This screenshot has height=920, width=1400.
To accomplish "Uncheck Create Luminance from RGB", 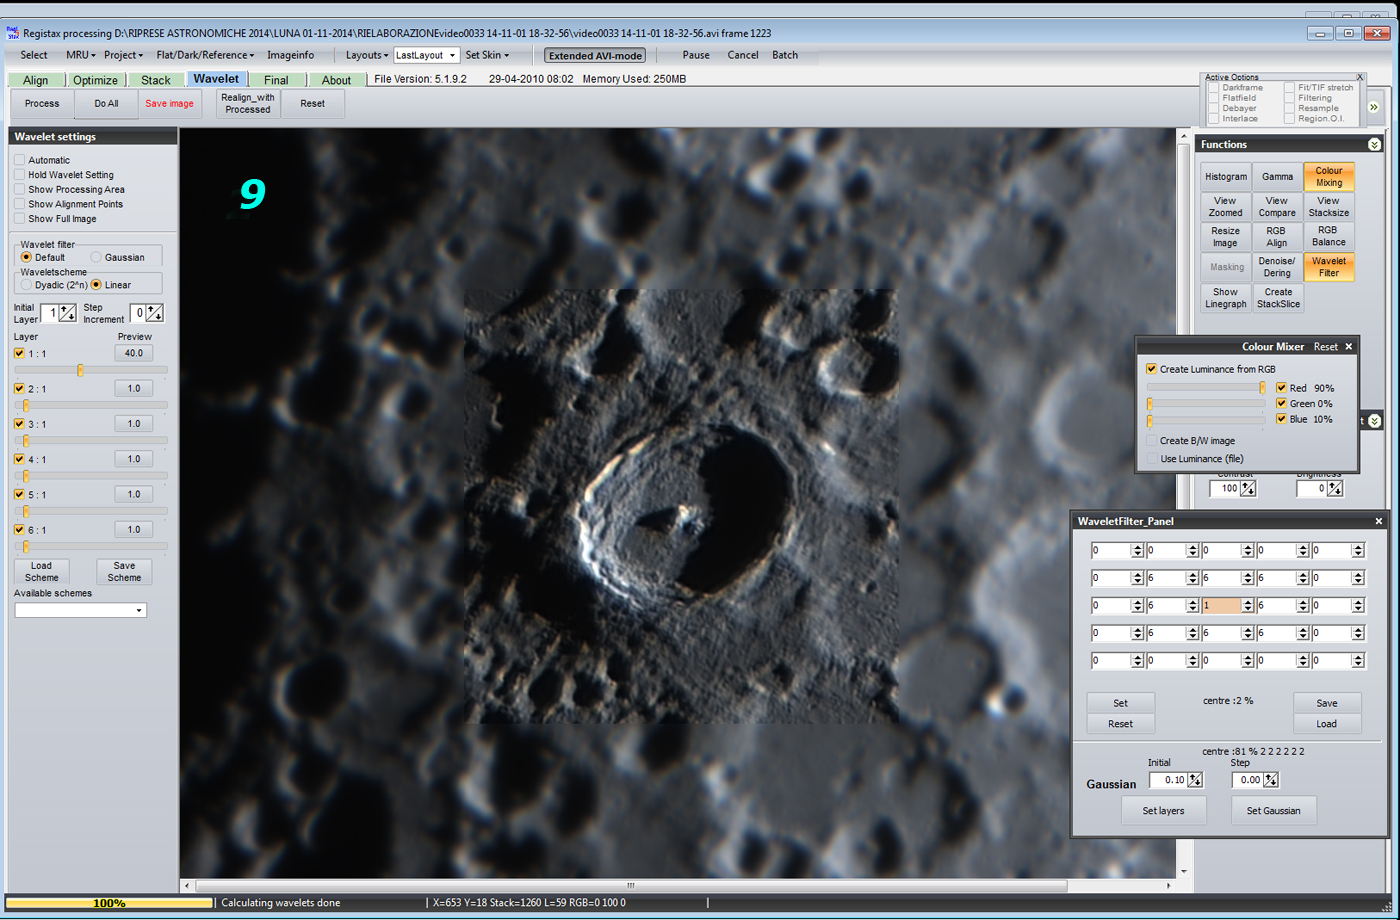I will coord(1153,369).
